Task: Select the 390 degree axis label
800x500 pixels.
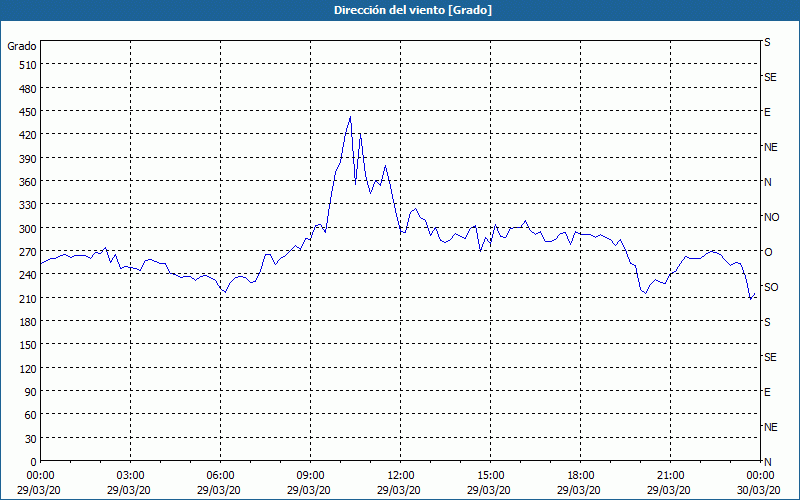Action: pos(29,159)
